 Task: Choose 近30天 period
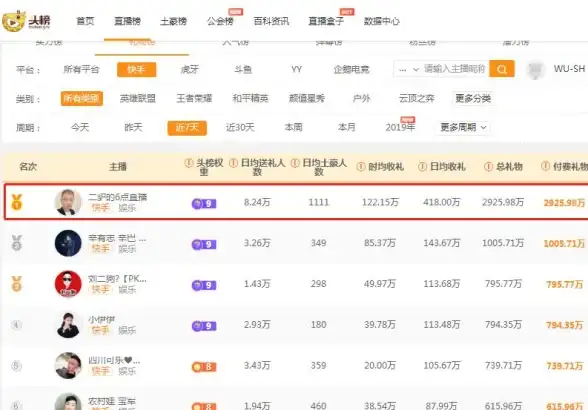240,128
